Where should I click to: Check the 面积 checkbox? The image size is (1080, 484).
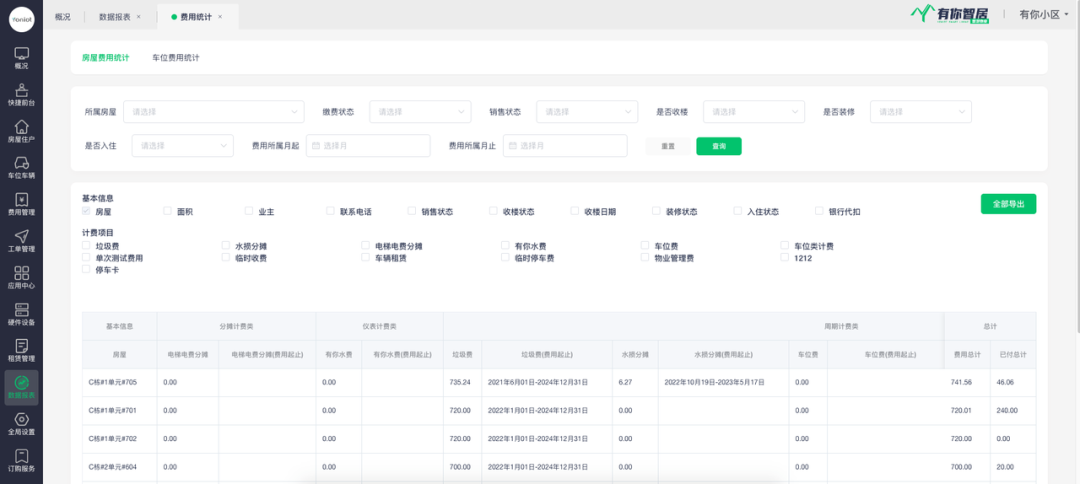coord(168,212)
